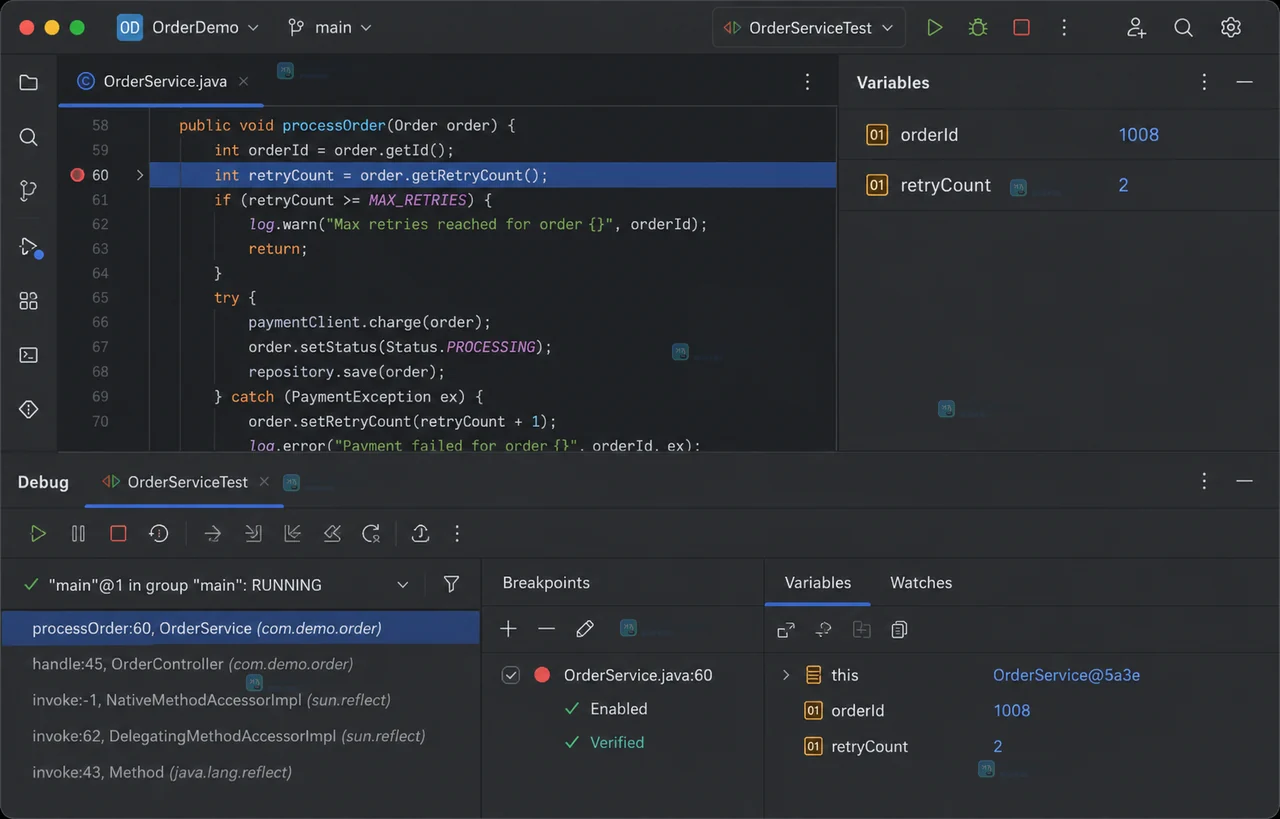Open Debug panel options kebab menu
The height and width of the screenshot is (819, 1280).
[x=1204, y=482]
